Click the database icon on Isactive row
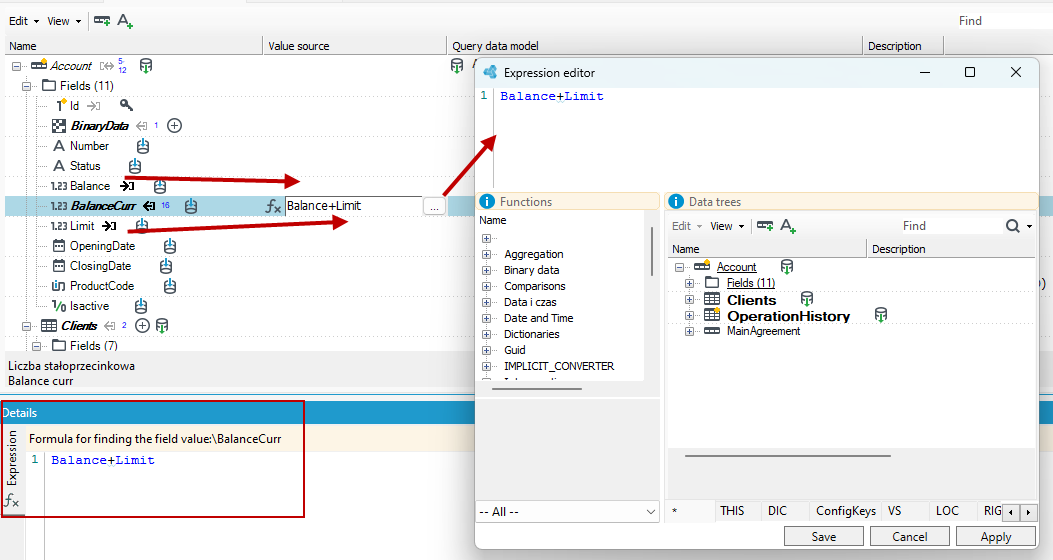1053x560 pixels. pos(140,306)
